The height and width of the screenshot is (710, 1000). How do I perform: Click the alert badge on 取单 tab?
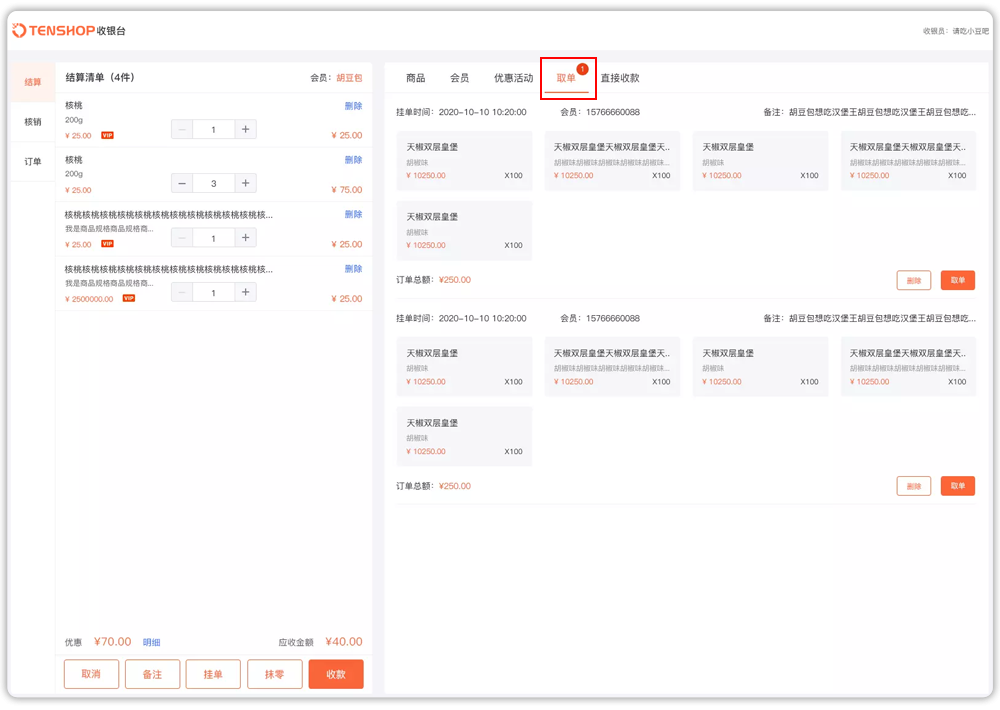pos(583,69)
